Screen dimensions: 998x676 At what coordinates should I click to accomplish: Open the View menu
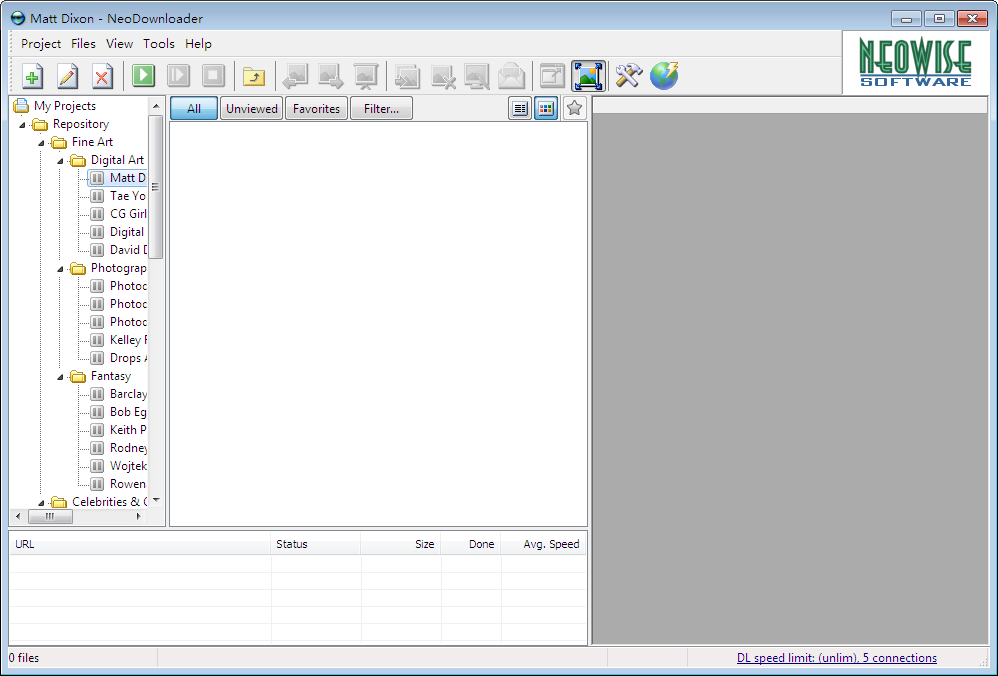(x=120, y=44)
